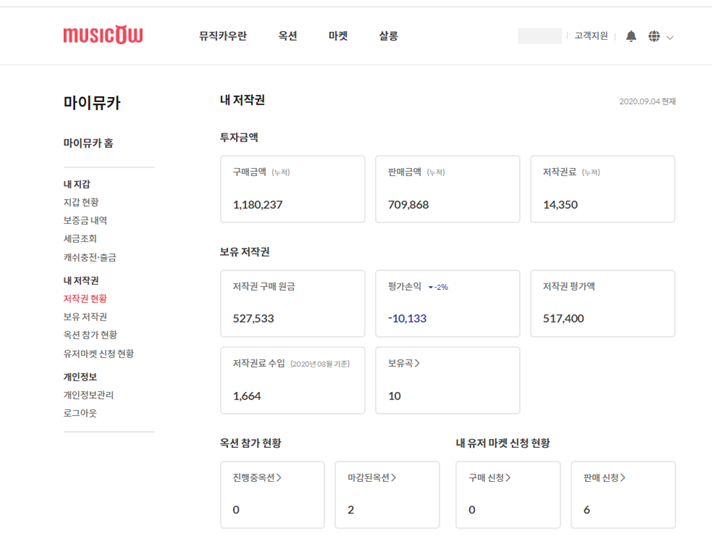Image resolution: width=712 pixels, height=549 pixels.
Task: Click the 1,664 royalty income value
Action: (x=247, y=396)
